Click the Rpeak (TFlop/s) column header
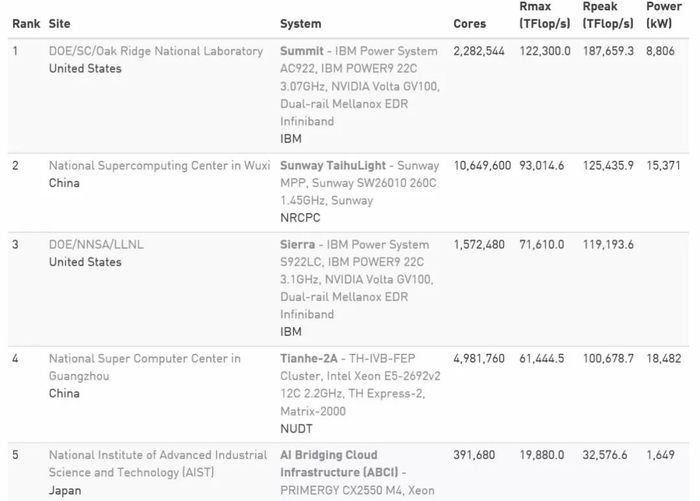Screen dimensions: 700x501 pos(609,15)
